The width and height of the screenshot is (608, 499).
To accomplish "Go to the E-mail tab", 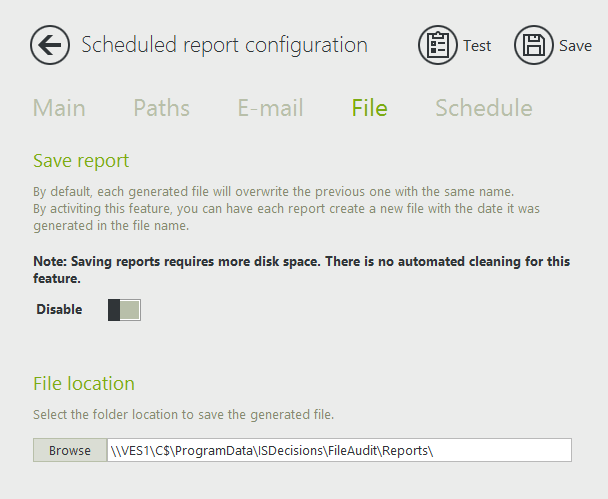I will (x=270, y=108).
